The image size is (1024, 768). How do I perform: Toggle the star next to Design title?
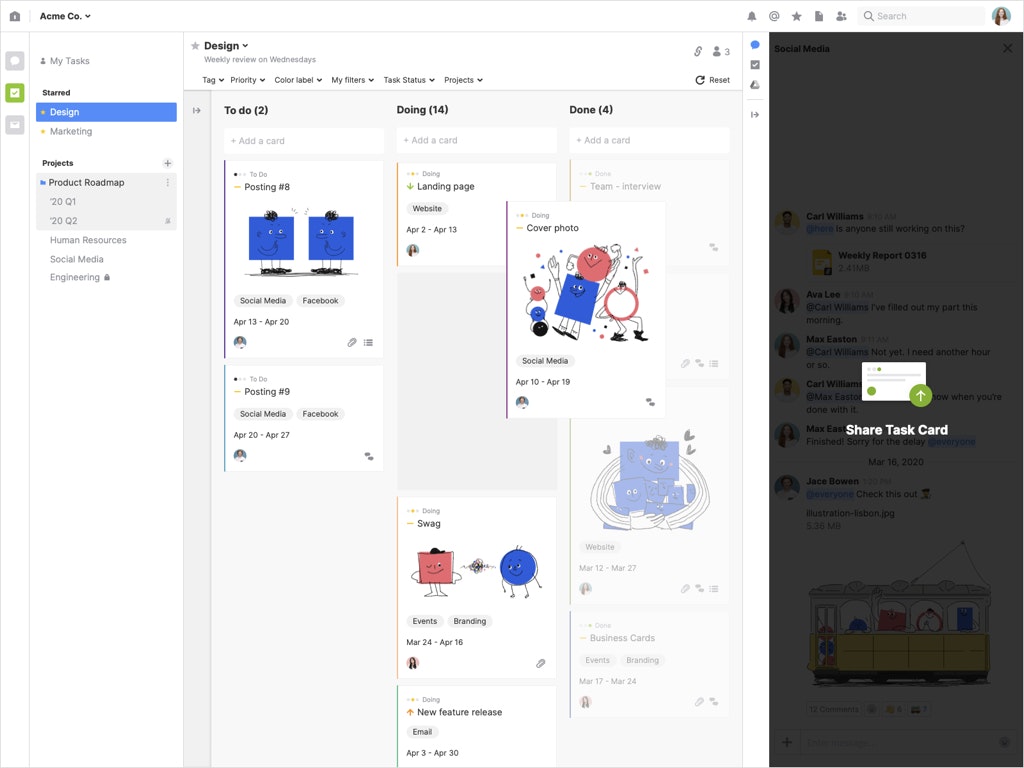(x=195, y=46)
